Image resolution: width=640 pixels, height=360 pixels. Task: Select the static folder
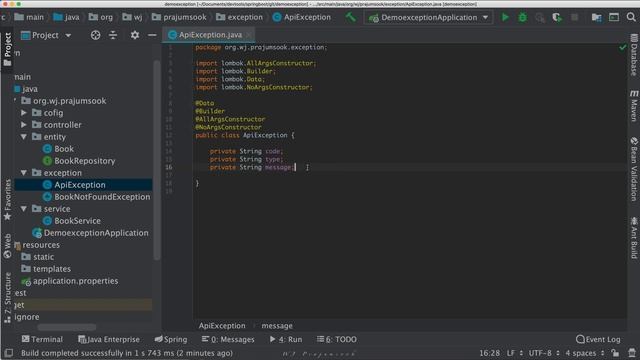pos(38,257)
